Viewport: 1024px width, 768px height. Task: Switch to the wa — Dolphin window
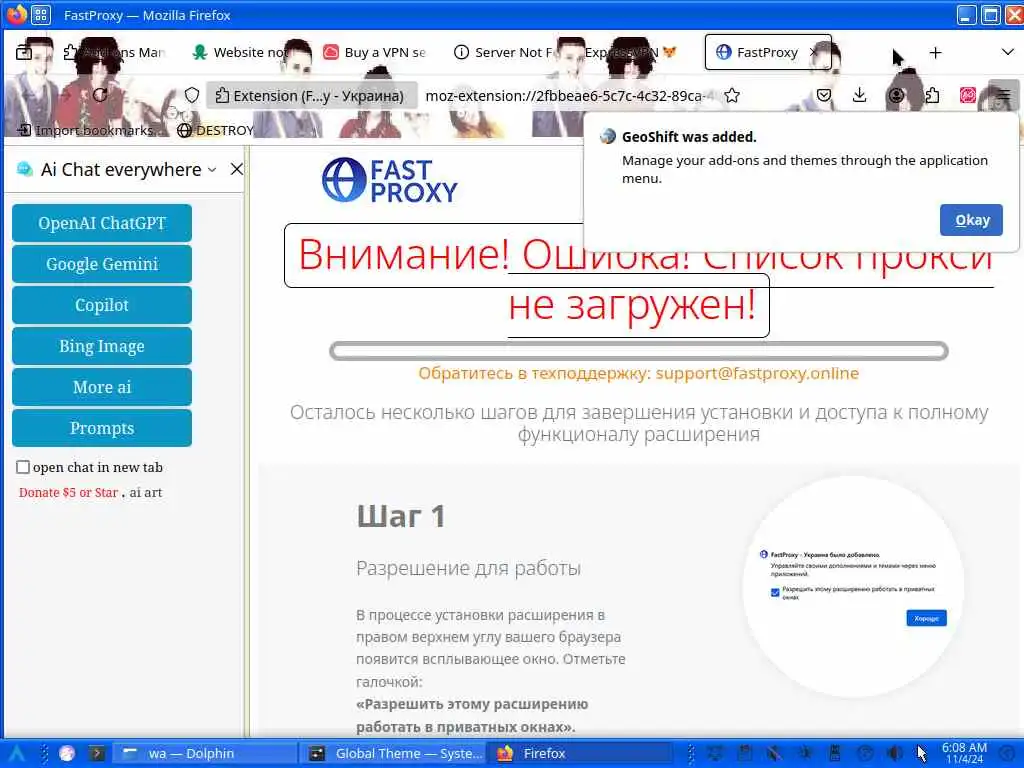205,754
